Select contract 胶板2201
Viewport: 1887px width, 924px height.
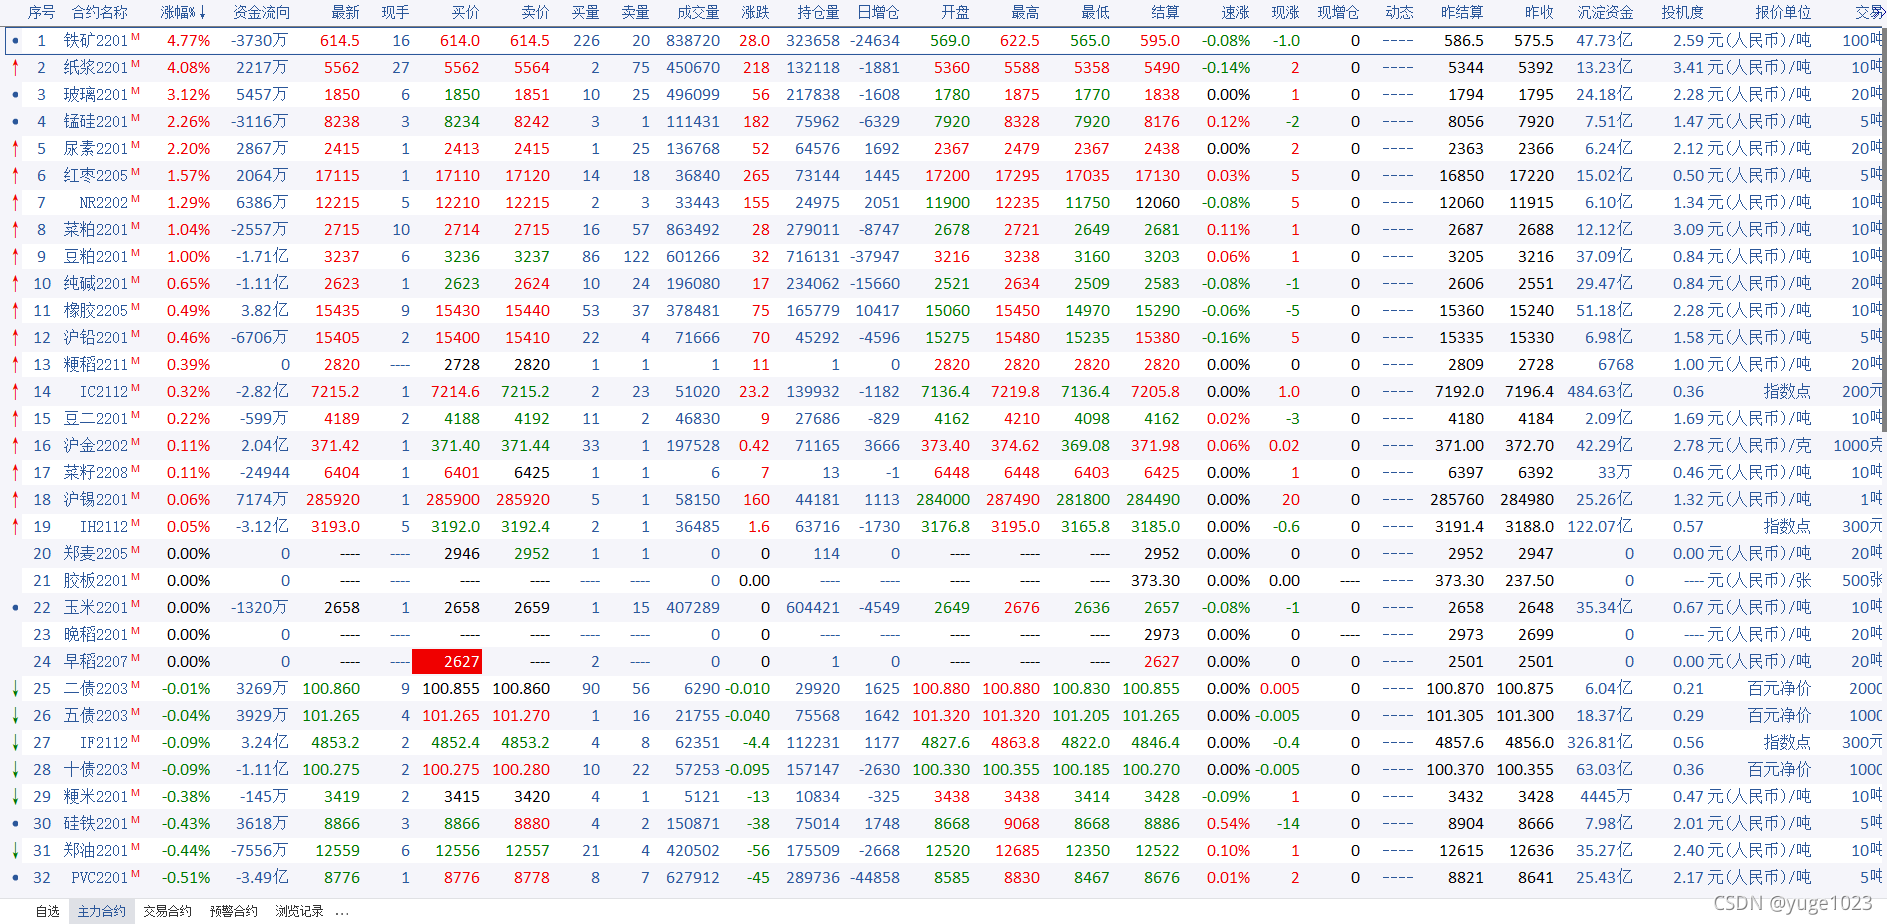[x=96, y=581]
